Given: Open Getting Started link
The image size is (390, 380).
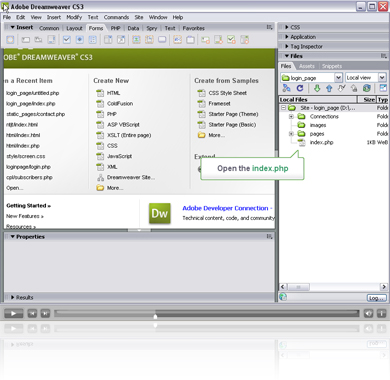Looking at the screenshot, I should pyautogui.click(x=28, y=206).
